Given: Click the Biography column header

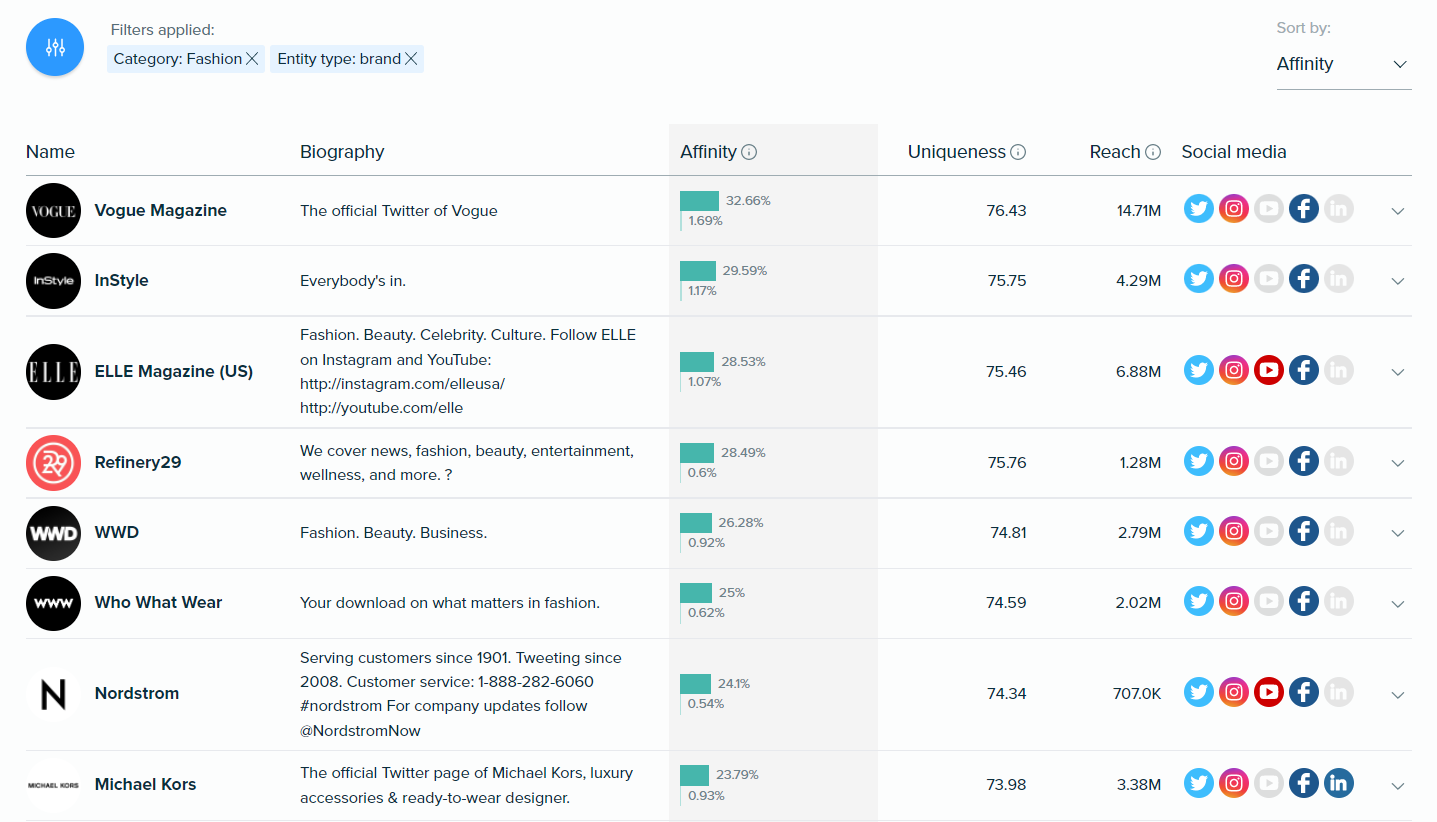Looking at the screenshot, I should pyautogui.click(x=342, y=152).
